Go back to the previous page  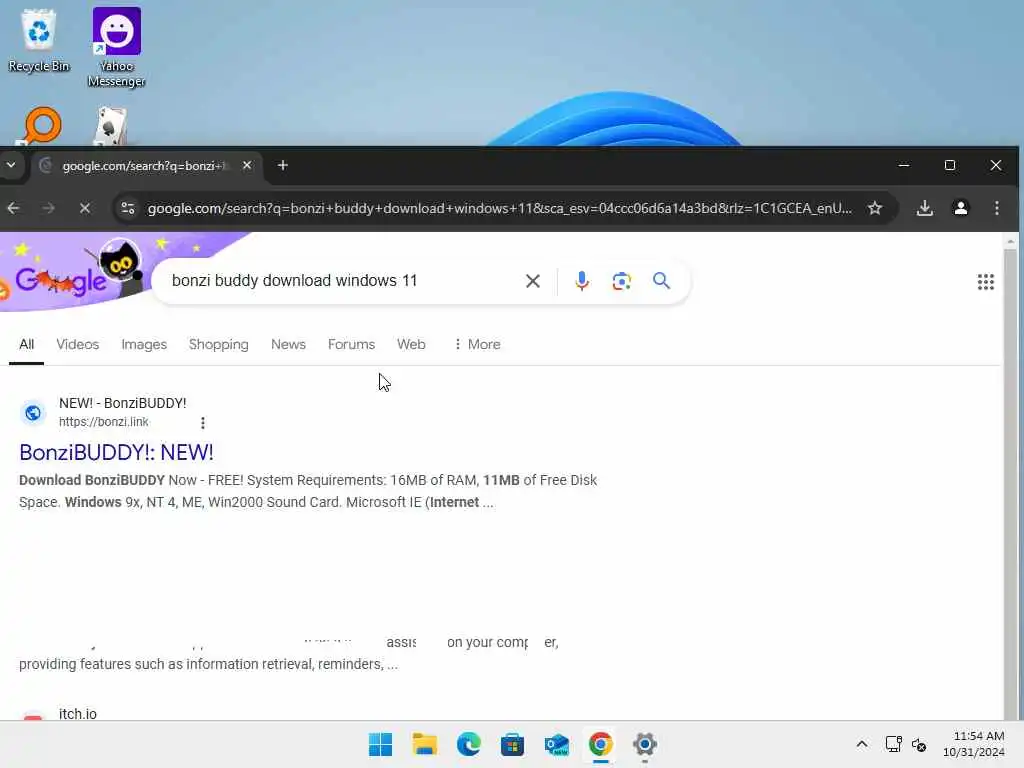[x=14, y=208]
